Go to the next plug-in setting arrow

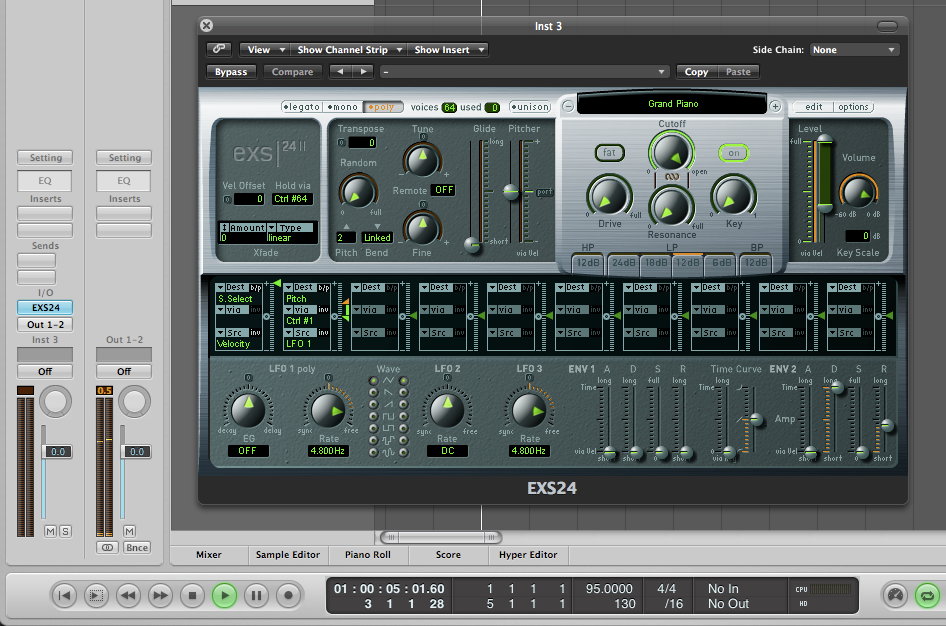pos(363,72)
